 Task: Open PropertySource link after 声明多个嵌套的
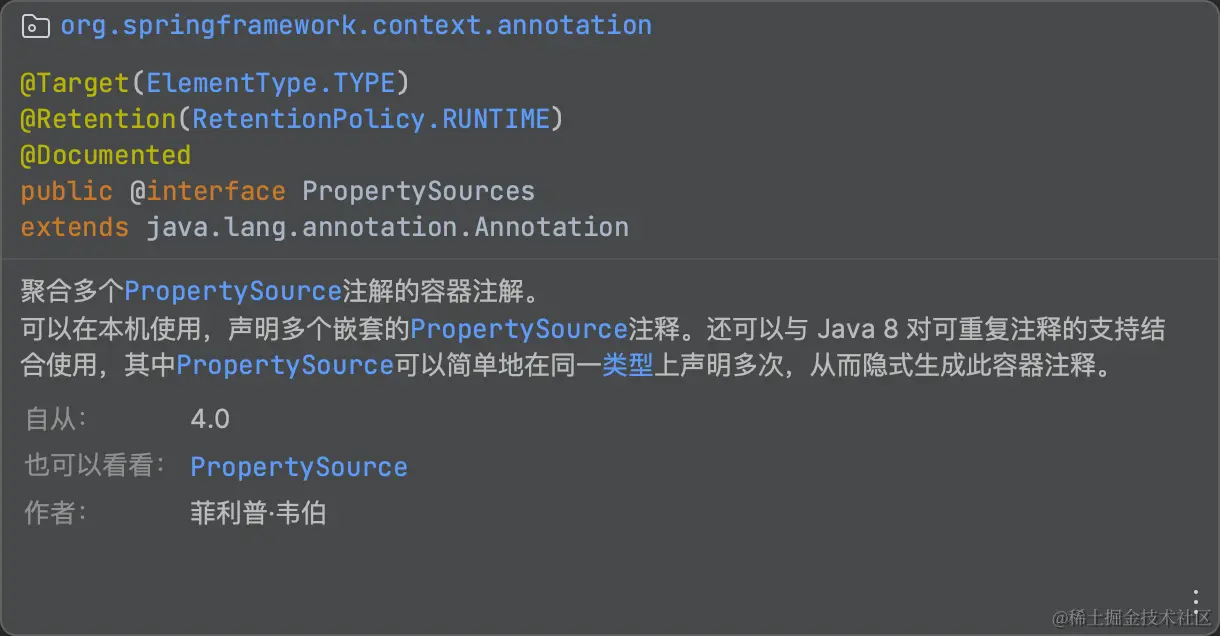coord(518,329)
